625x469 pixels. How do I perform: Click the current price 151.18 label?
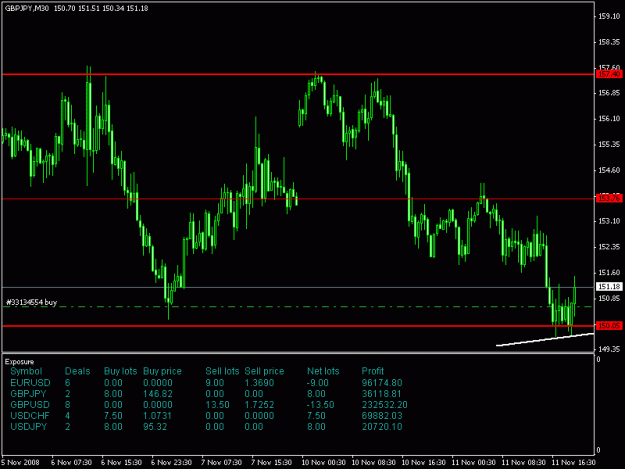(x=609, y=287)
